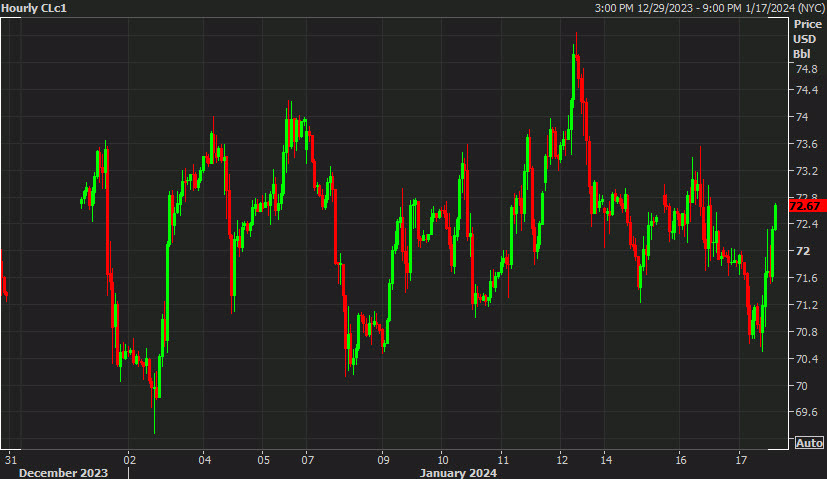Image resolution: width=827 pixels, height=479 pixels.
Task: Click the 10 date label on time axis
Action: coord(443,460)
